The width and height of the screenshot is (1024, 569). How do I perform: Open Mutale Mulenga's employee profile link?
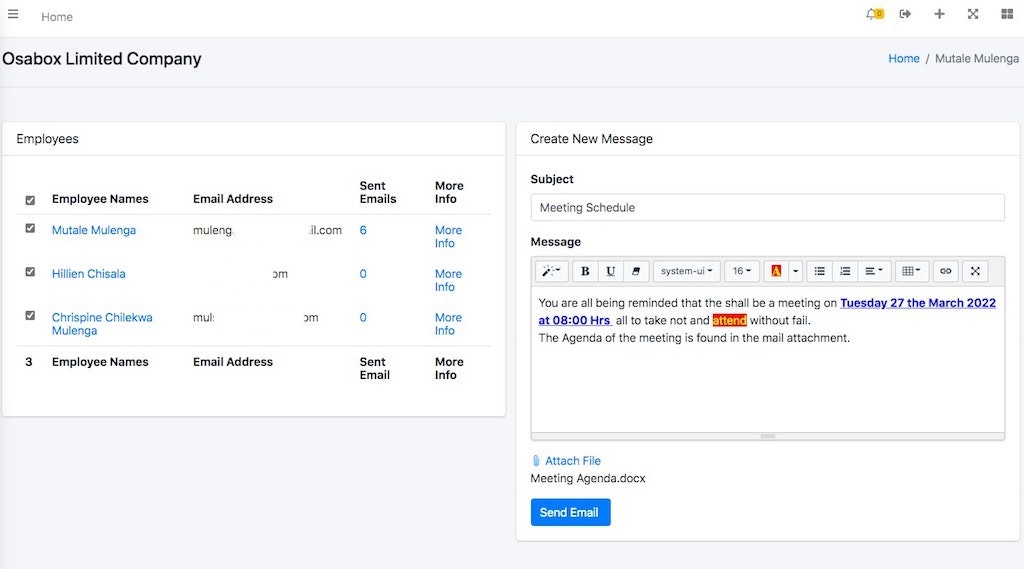94,230
